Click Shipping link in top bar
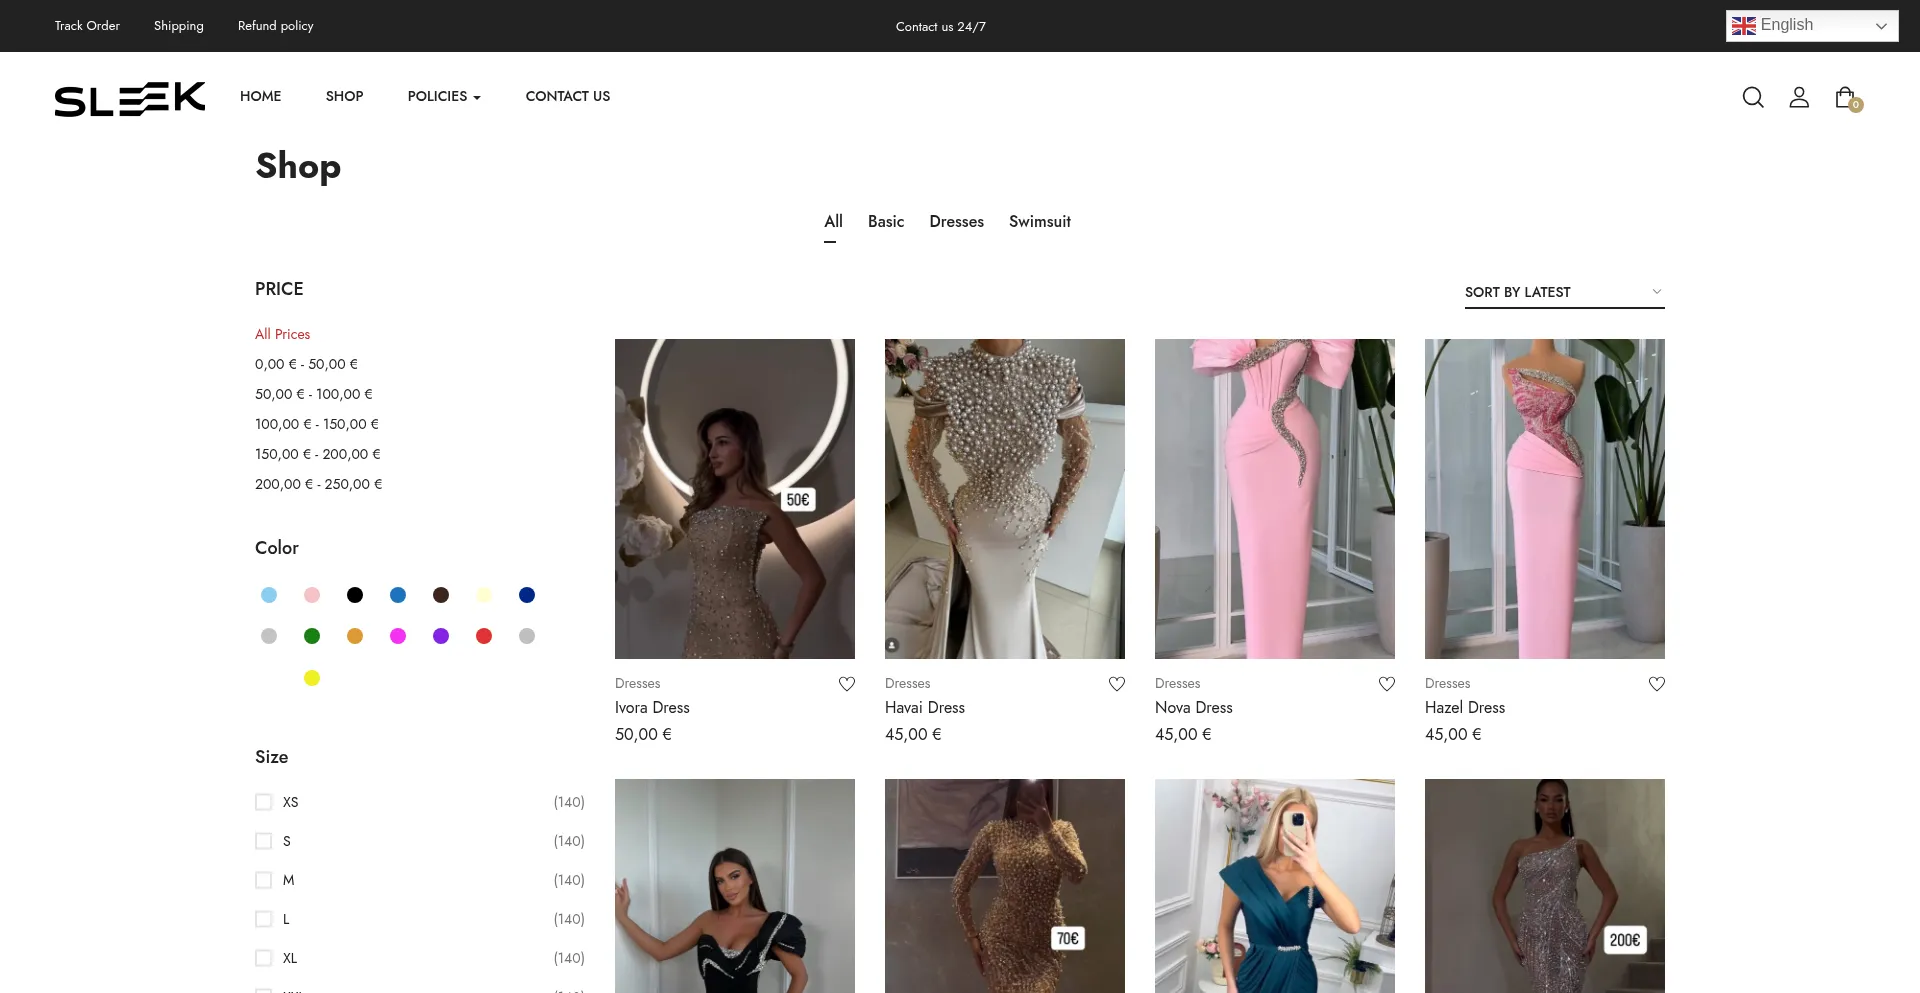Image resolution: width=1920 pixels, height=993 pixels. pyautogui.click(x=179, y=26)
